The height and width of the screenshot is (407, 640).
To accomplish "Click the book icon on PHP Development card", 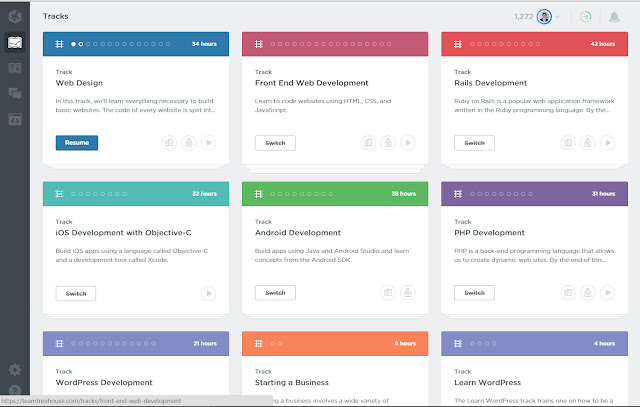I will click(x=568, y=293).
